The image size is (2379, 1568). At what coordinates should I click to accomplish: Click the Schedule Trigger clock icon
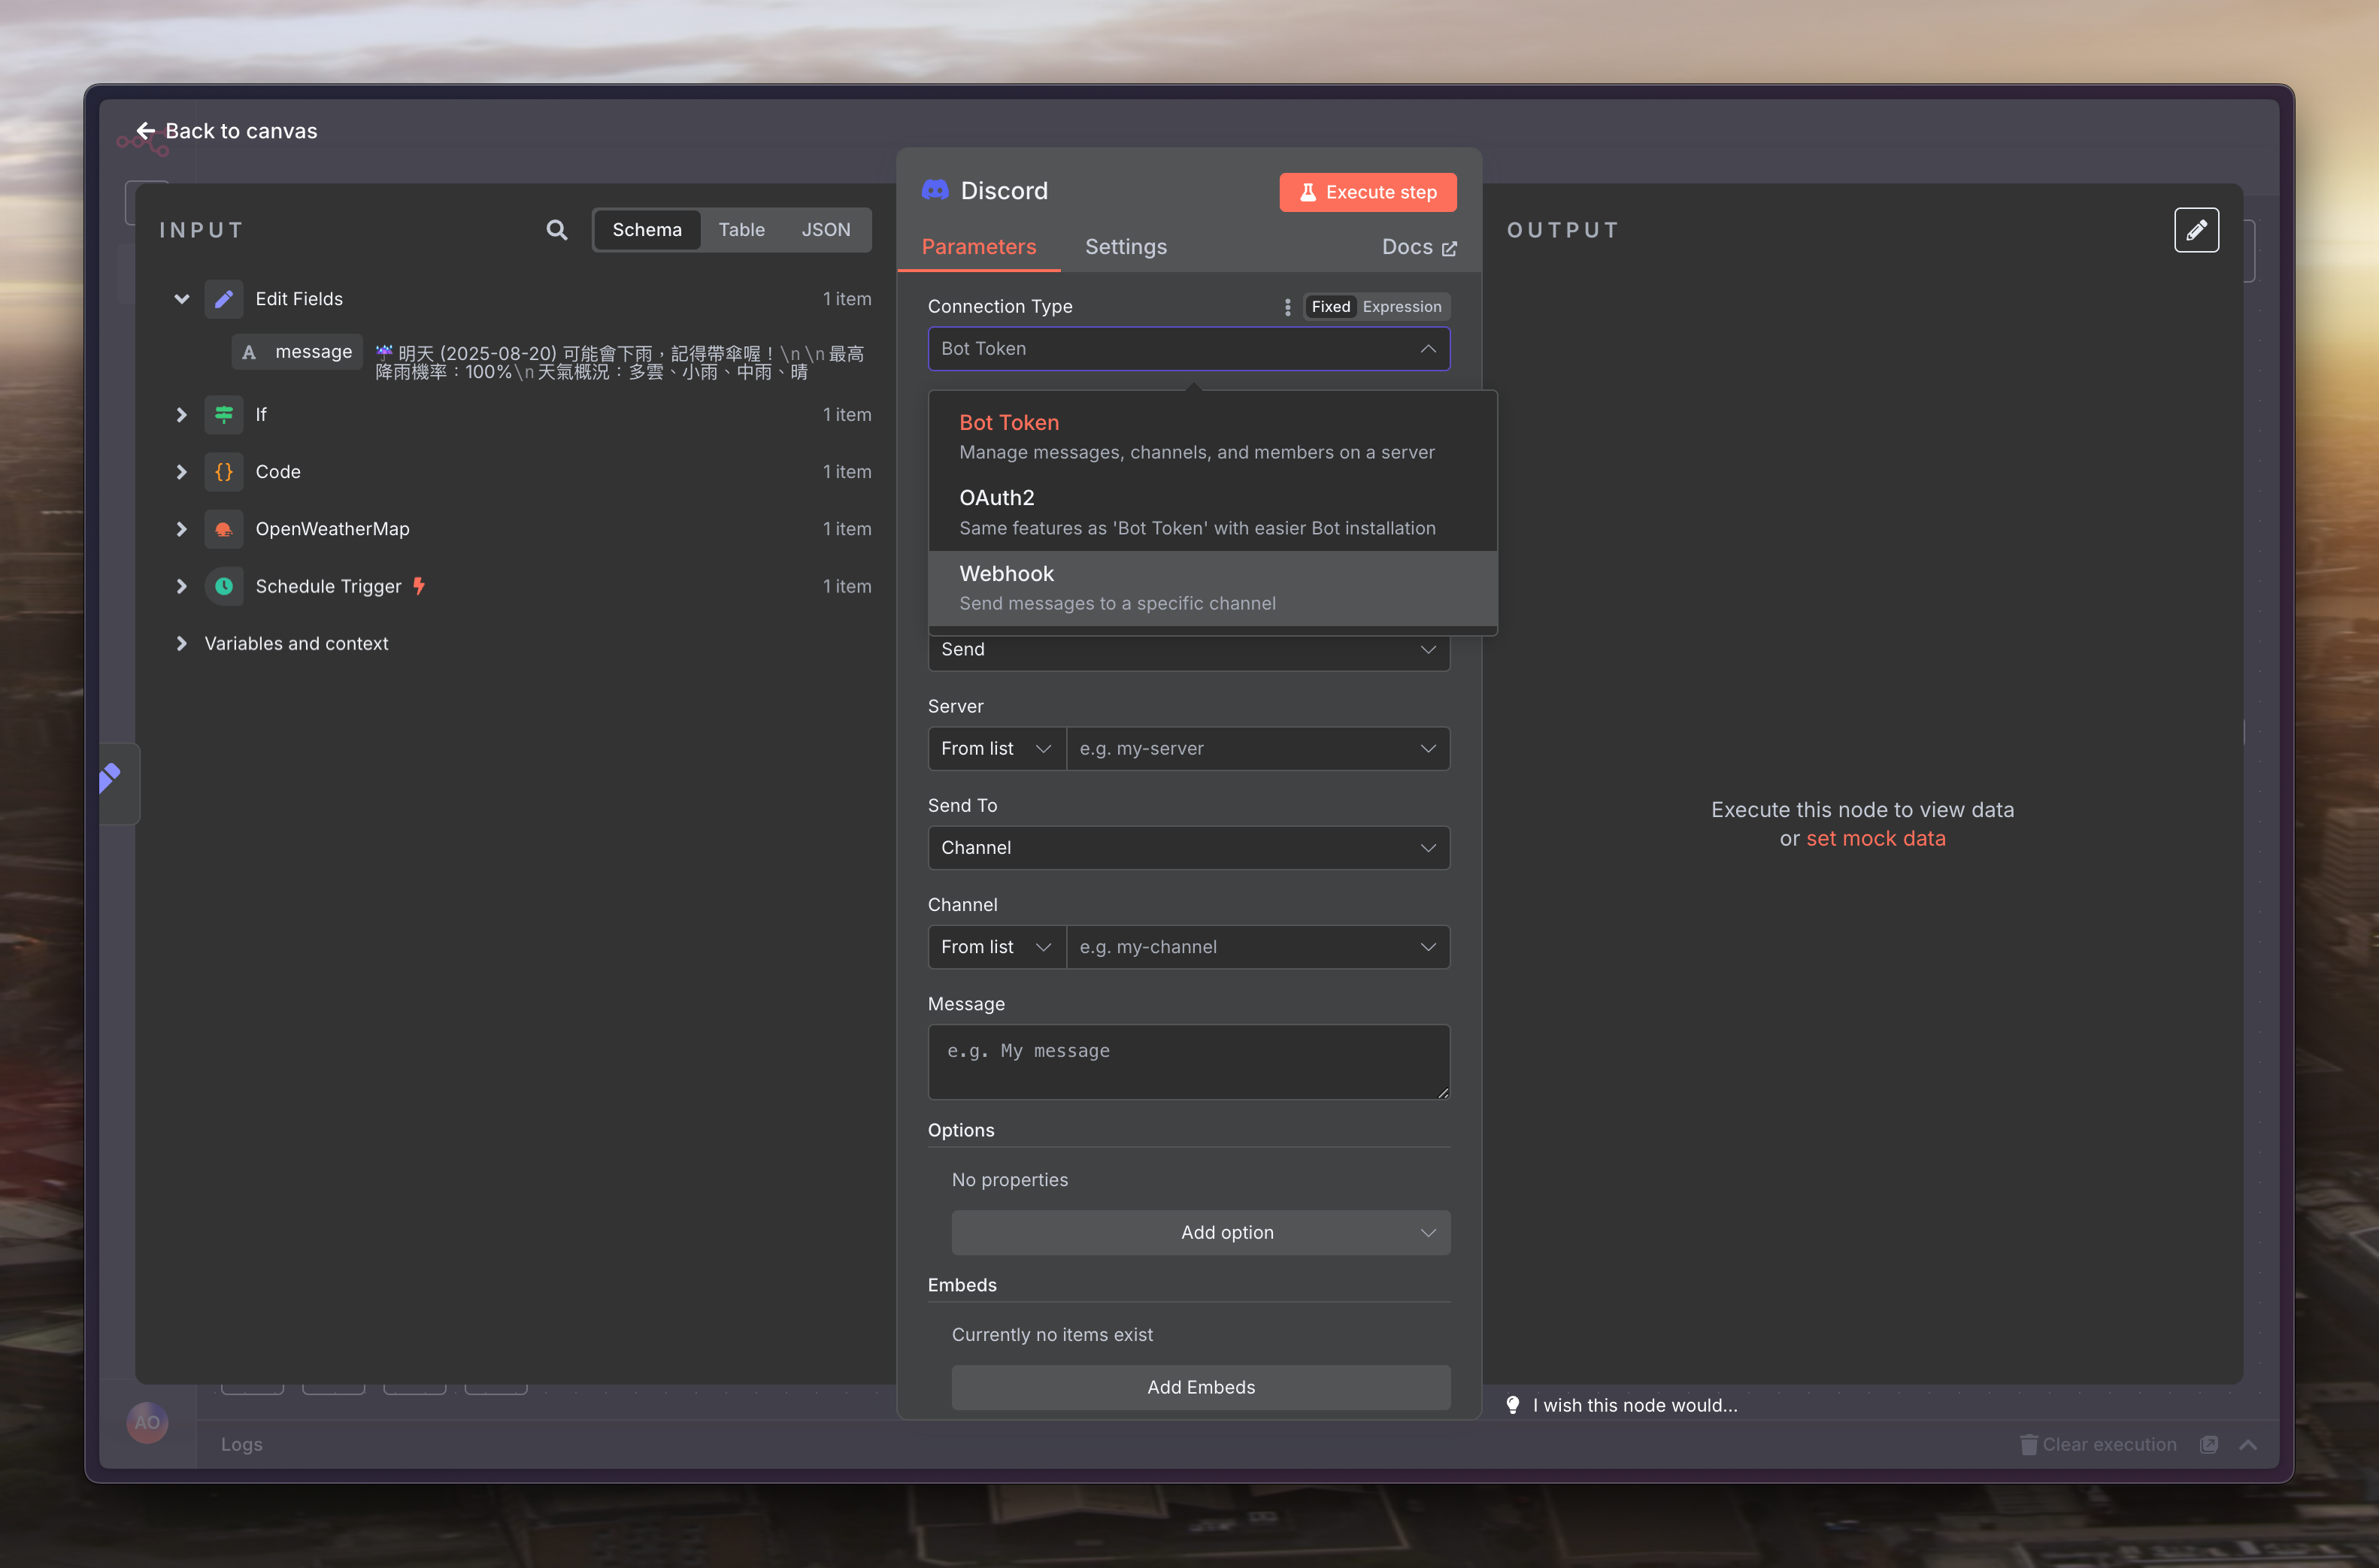click(x=224, y=586)
